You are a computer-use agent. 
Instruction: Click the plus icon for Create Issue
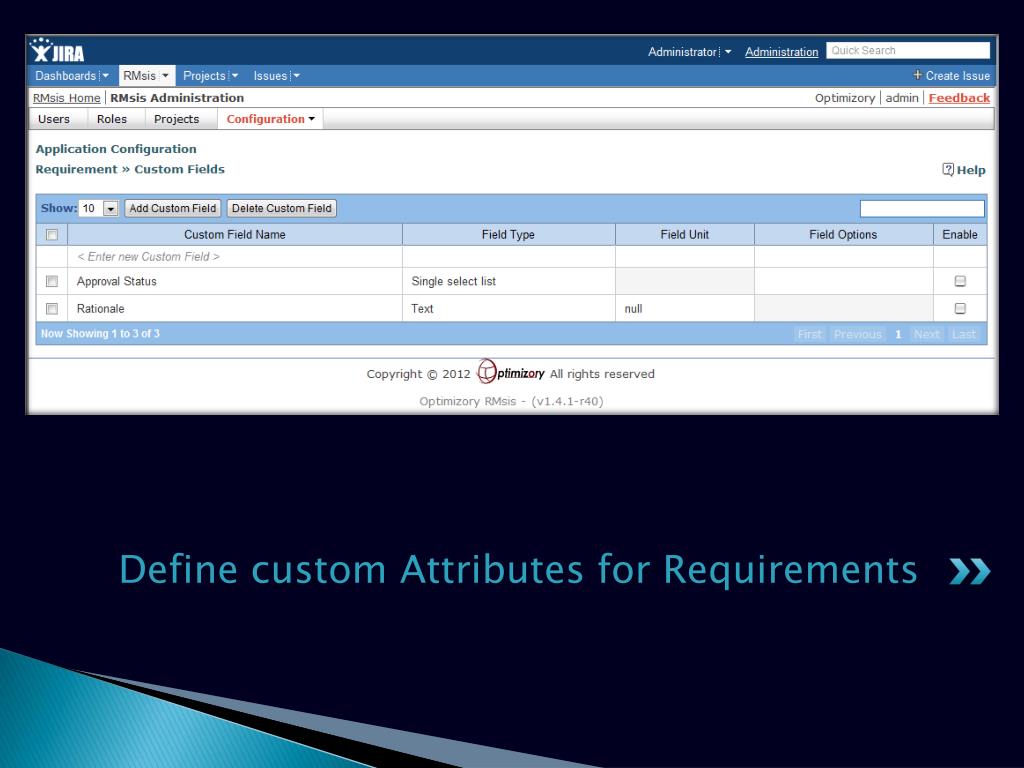918,75
